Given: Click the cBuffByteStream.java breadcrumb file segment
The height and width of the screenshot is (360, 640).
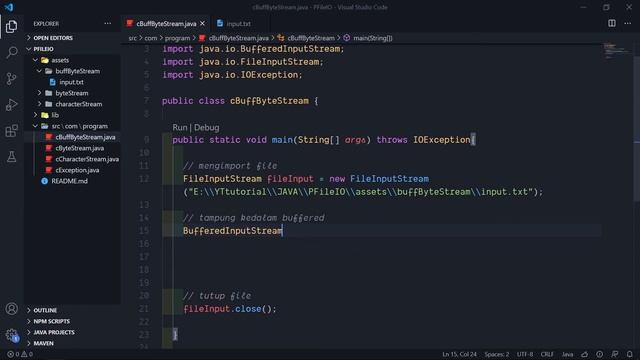Looking at the screenshot, I should [x=238, y=38].
